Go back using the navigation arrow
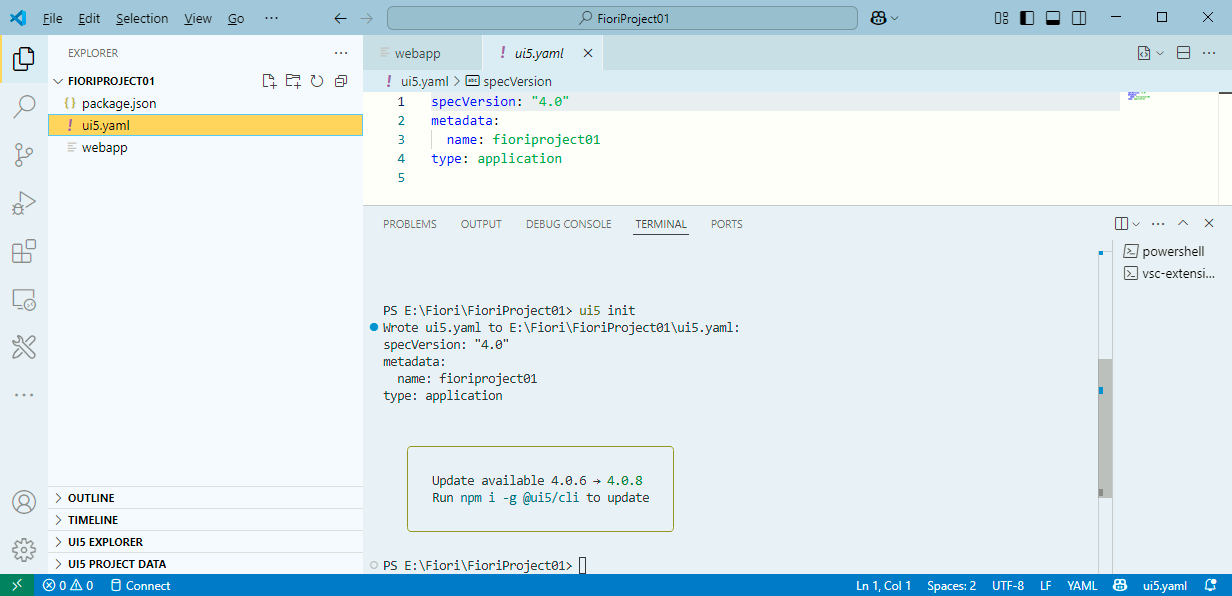The height and width of the screenshot is (596, 1232). [x=340, y=18]
